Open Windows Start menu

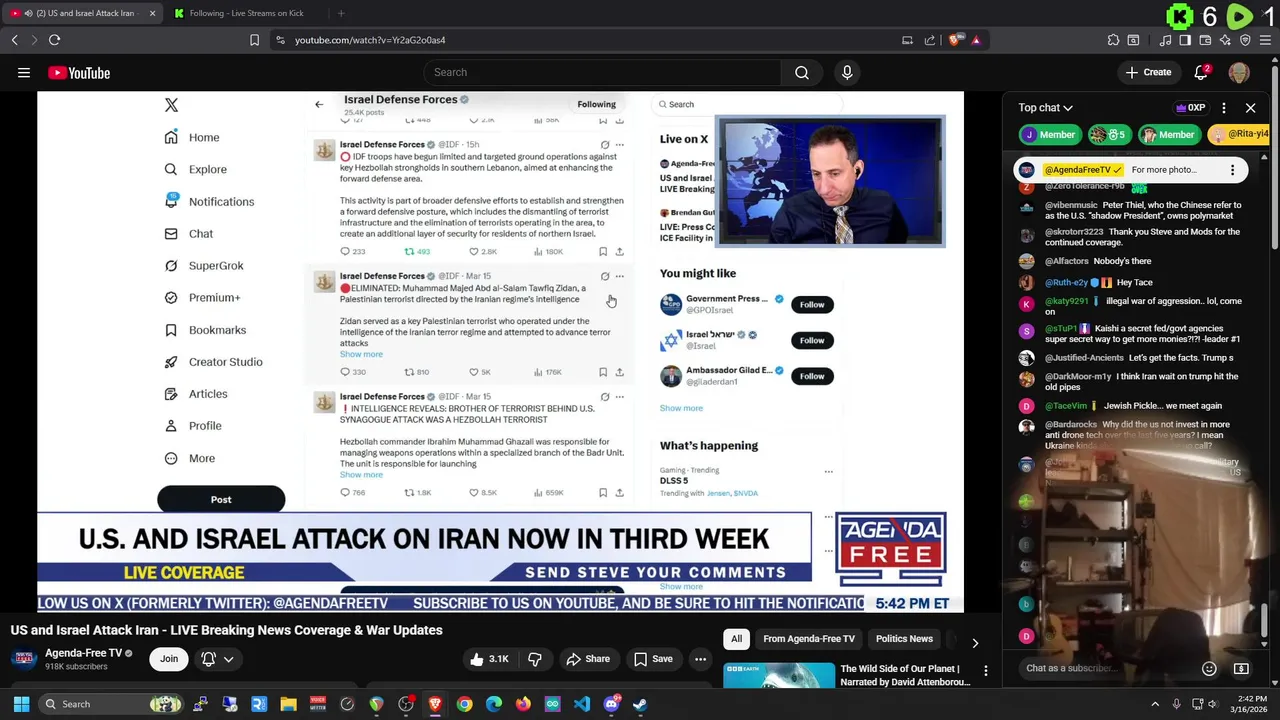pyautogui.click(x=21, y=704)
